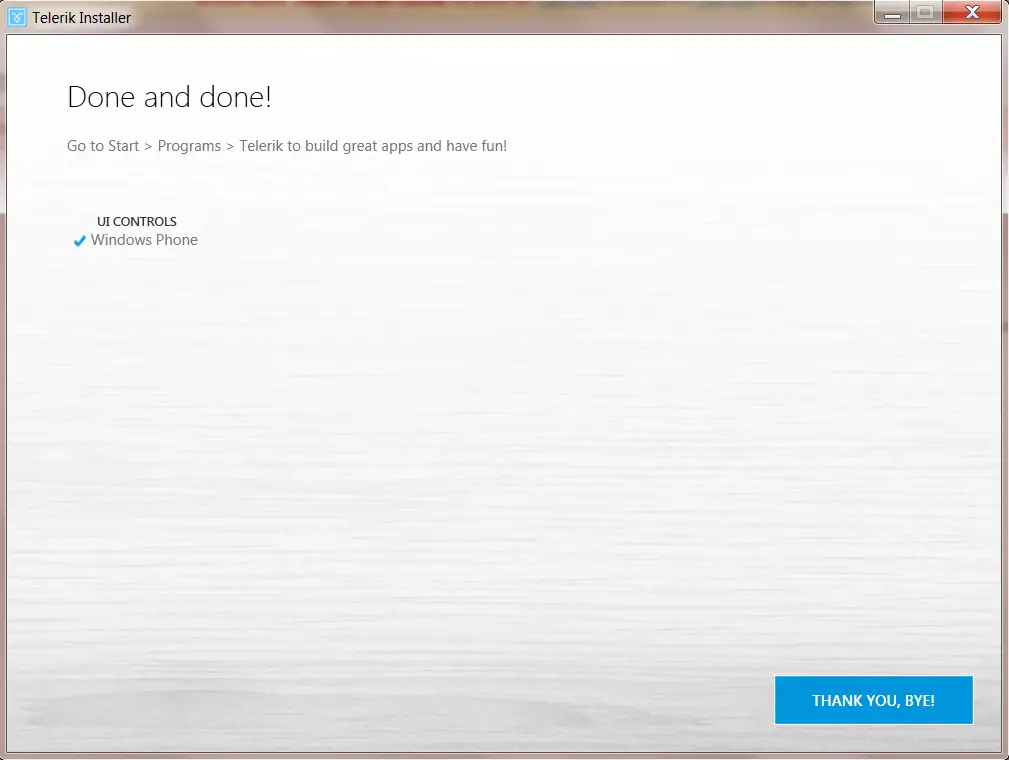
Task: Select the Windows Phone item text
Action: click(x=144, y=240)
